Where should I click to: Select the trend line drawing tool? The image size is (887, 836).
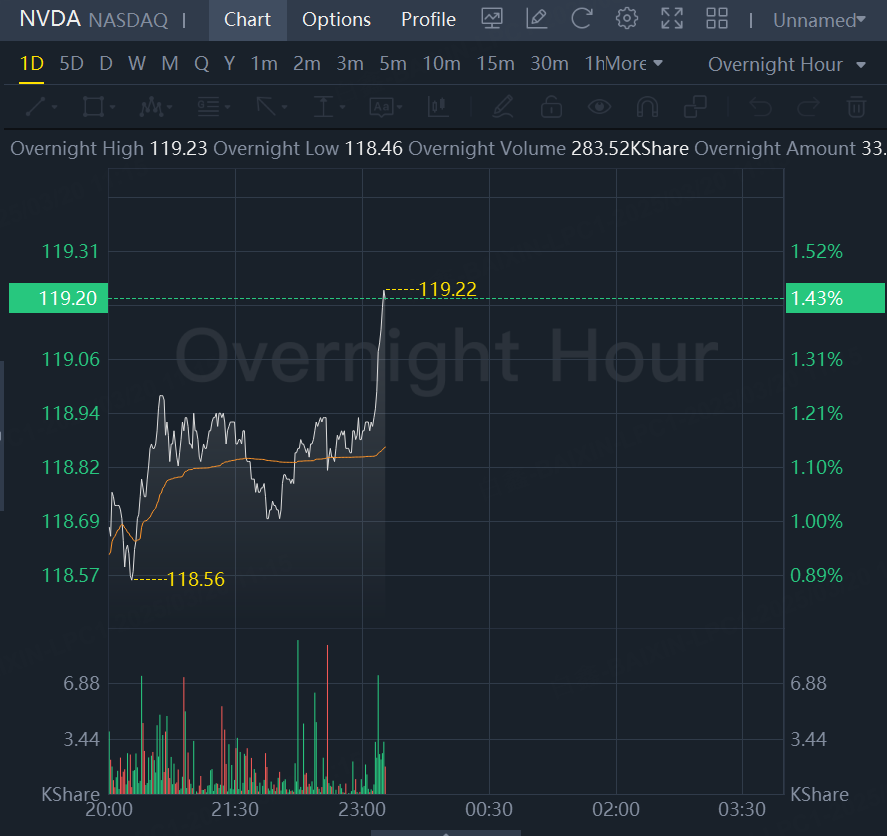coord(36,106)
